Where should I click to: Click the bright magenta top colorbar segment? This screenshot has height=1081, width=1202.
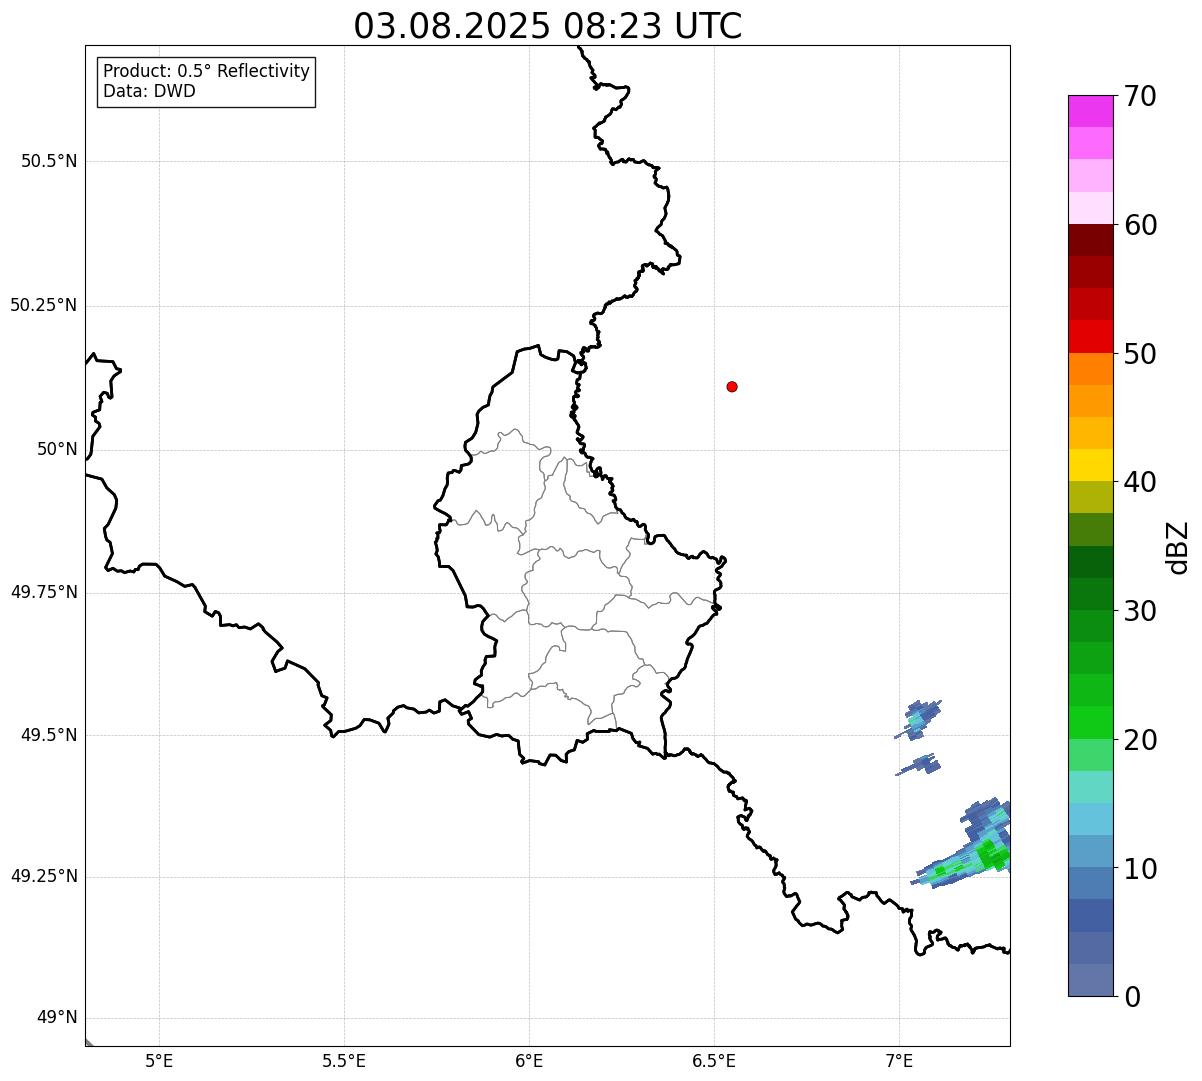tap(1090, 111)
